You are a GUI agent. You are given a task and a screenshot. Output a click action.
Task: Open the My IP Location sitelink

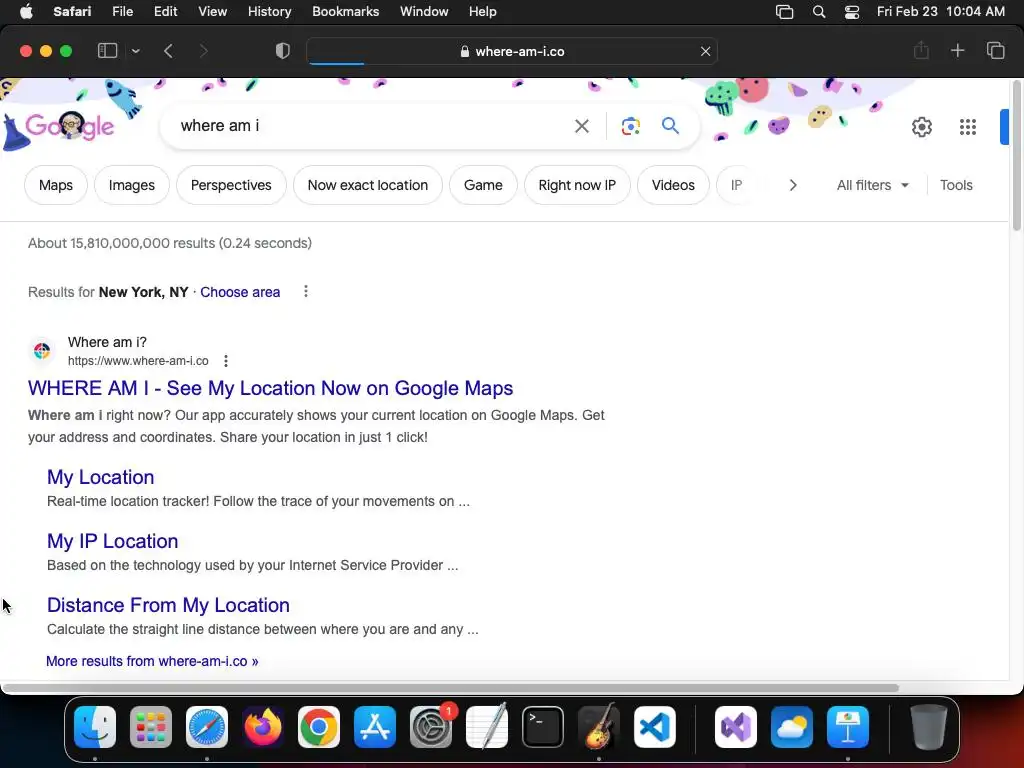(x=112, y=541)
